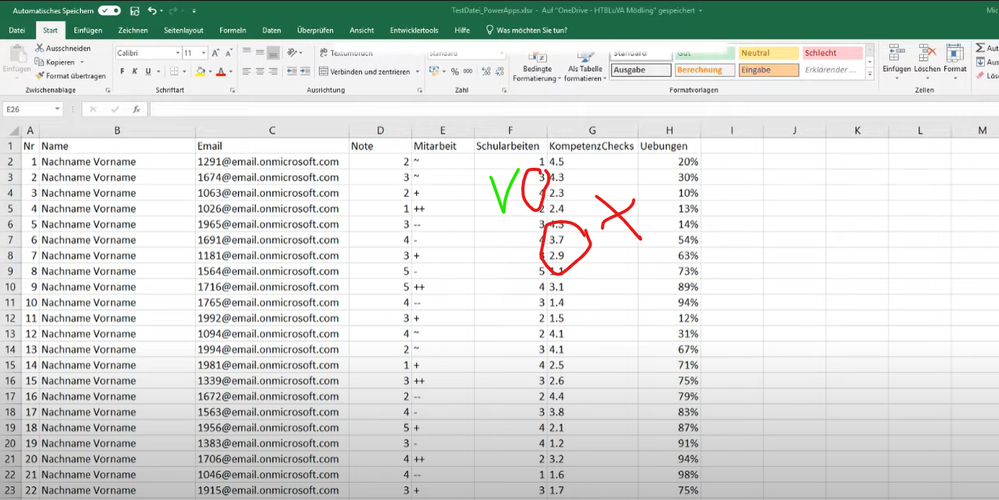Select all cells with the corner triangle
This screenshot has height=500, width=999.
[13, 131]
